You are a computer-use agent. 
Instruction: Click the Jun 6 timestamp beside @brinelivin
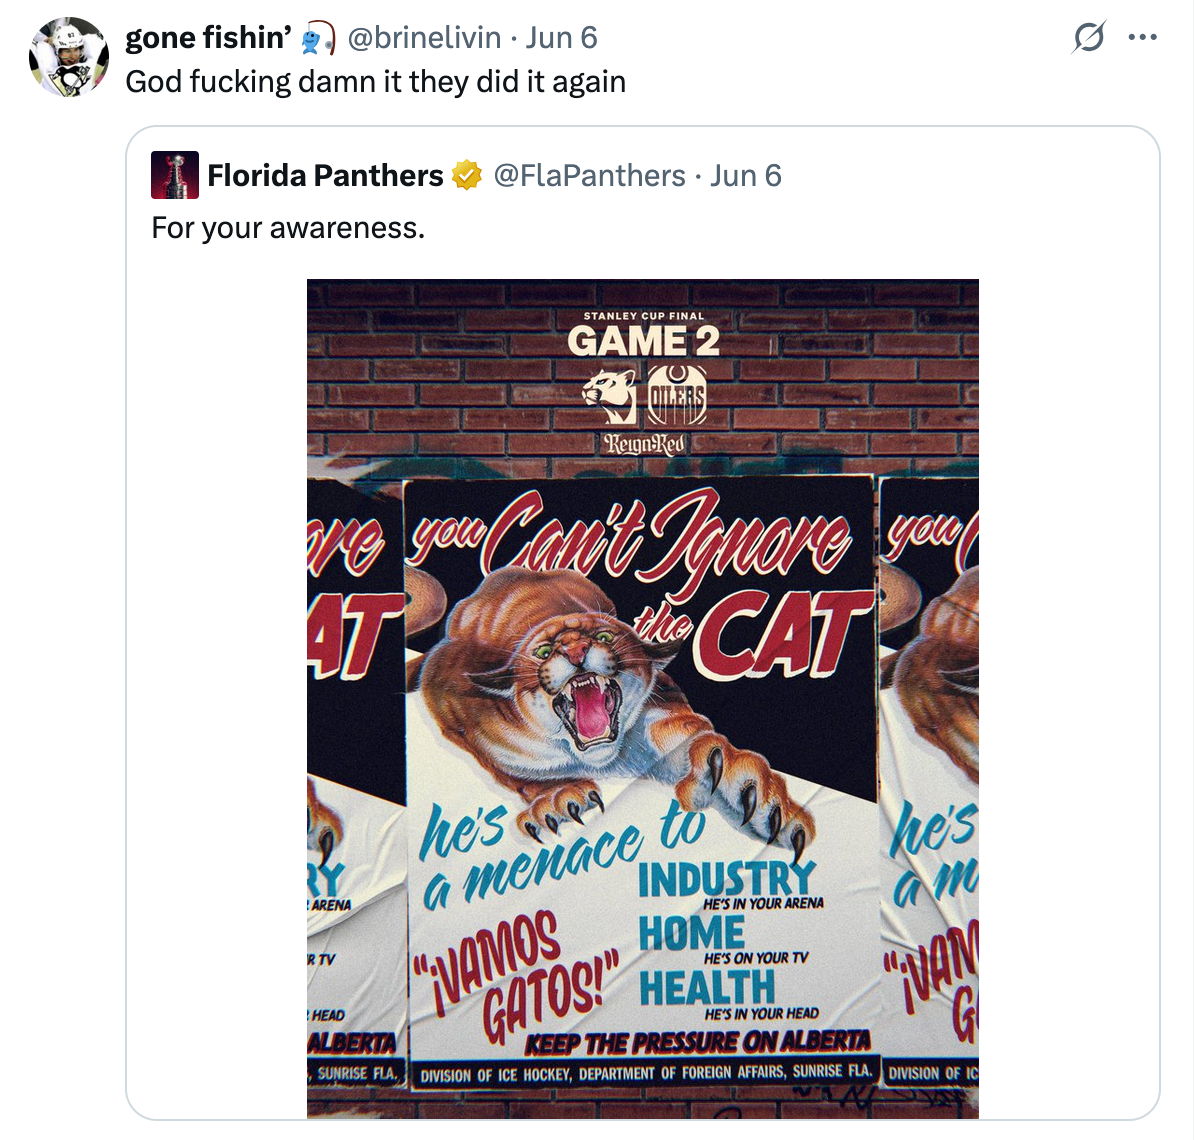(561, 38)
